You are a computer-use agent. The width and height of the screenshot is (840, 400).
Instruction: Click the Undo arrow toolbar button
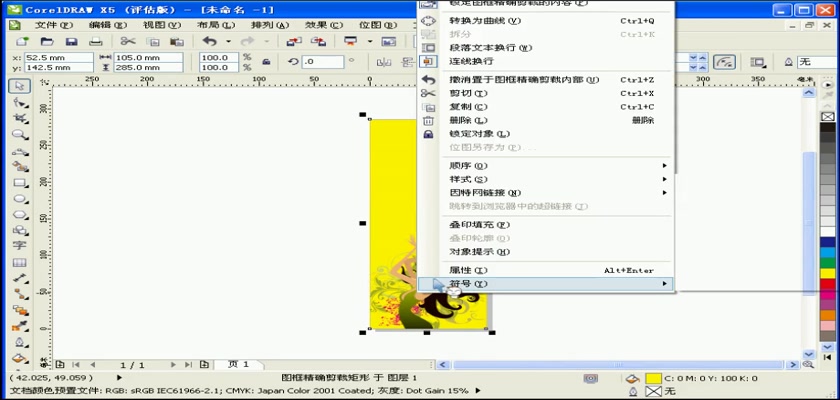point(209,41)
